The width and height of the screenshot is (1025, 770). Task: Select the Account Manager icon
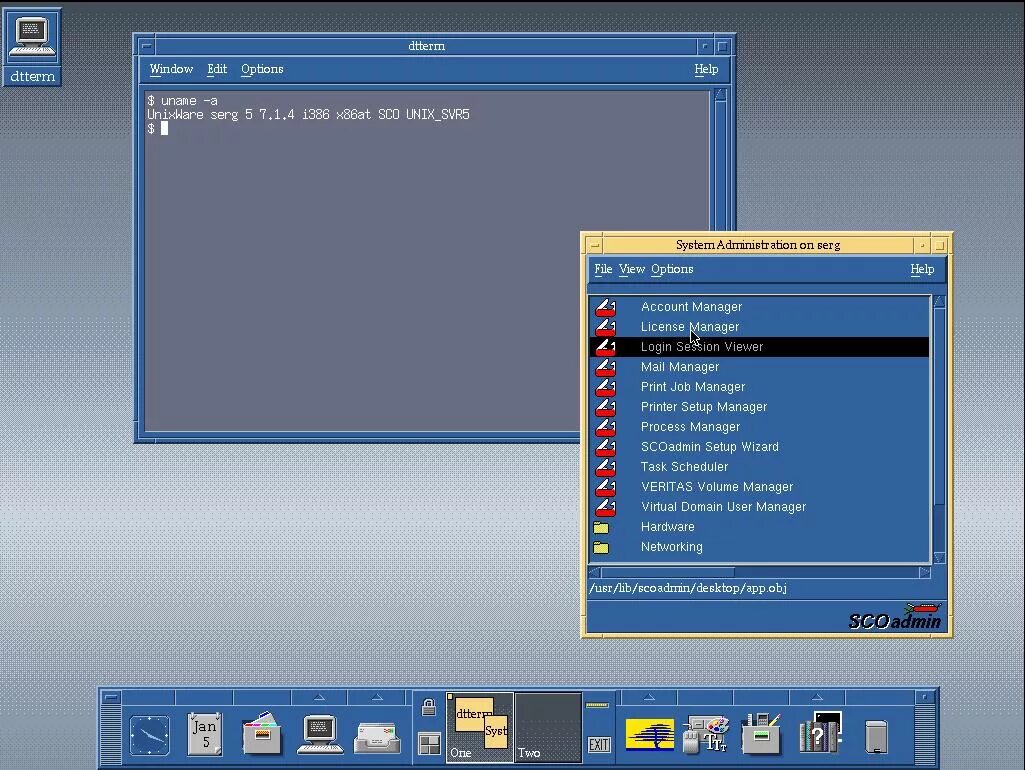pos(605,307)
